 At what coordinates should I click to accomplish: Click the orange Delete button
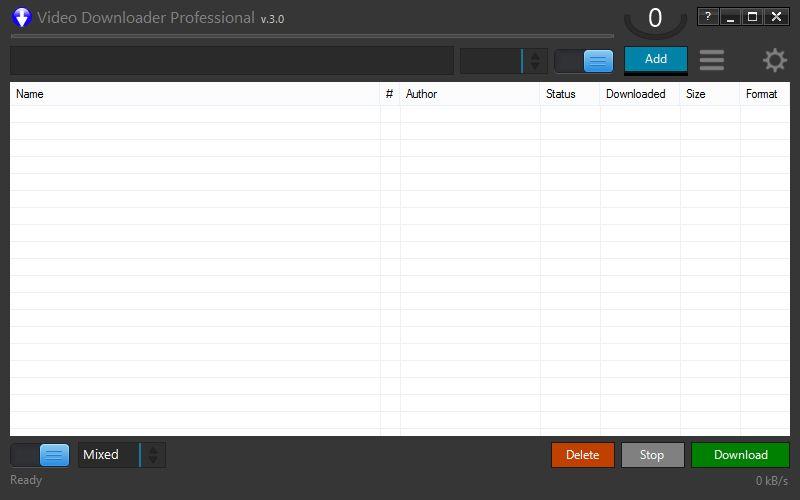583,455
